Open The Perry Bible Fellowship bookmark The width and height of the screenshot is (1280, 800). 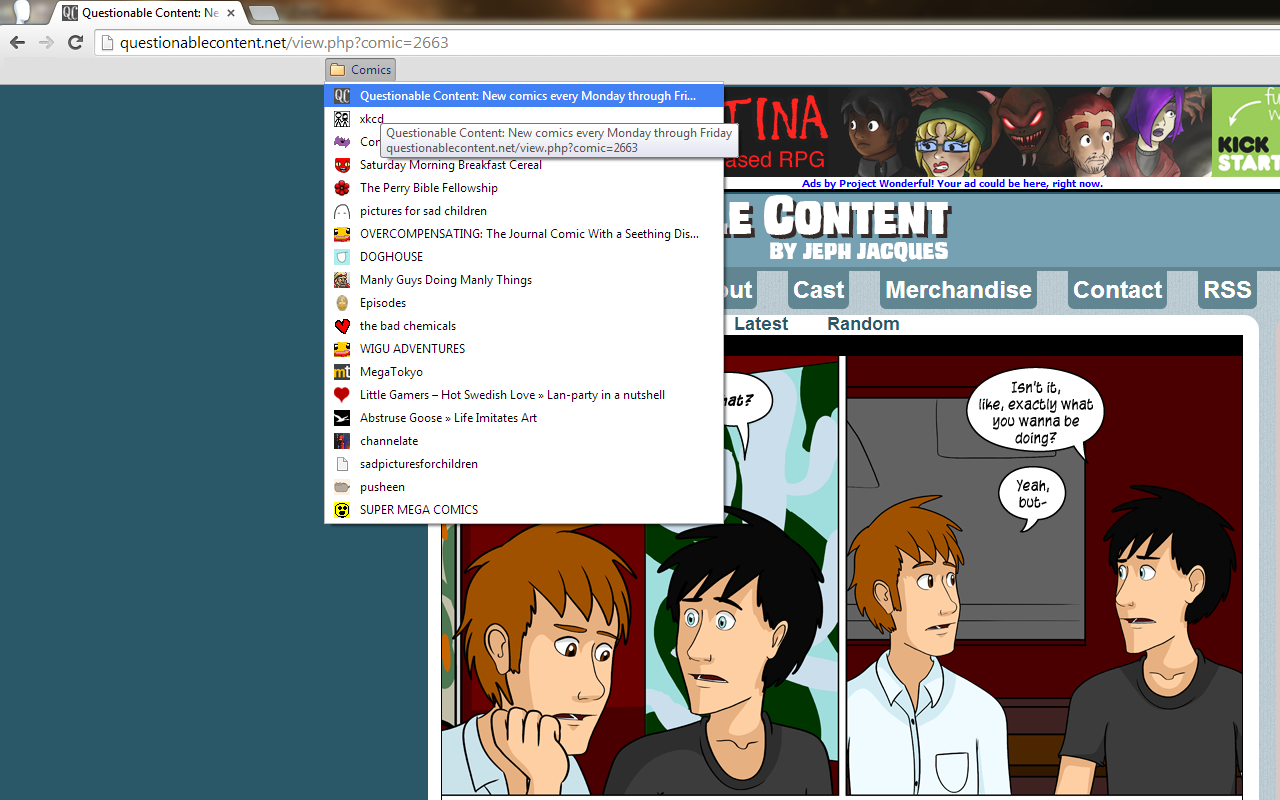tap(429, 187)
